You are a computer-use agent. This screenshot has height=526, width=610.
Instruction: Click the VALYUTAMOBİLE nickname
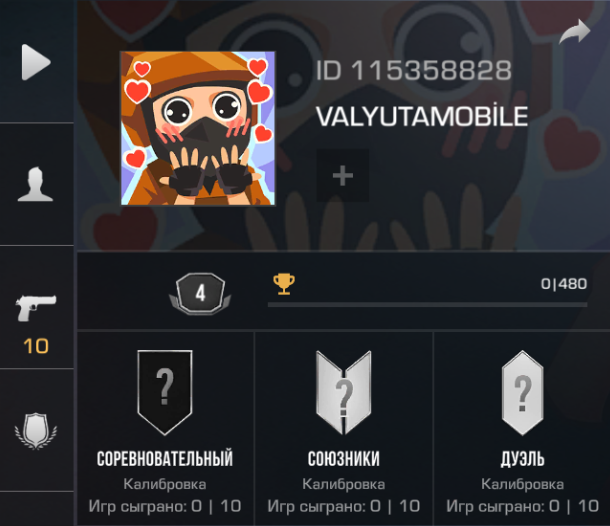coord(422,116)
